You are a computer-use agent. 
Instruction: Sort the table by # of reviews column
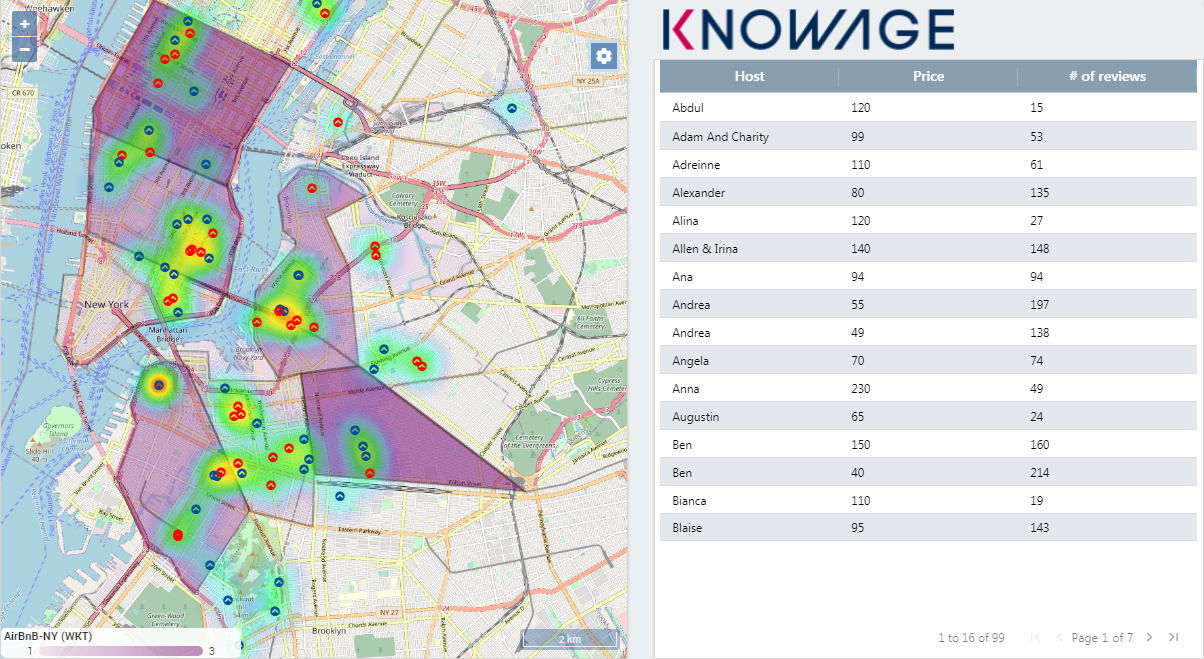pos(1107,76)
